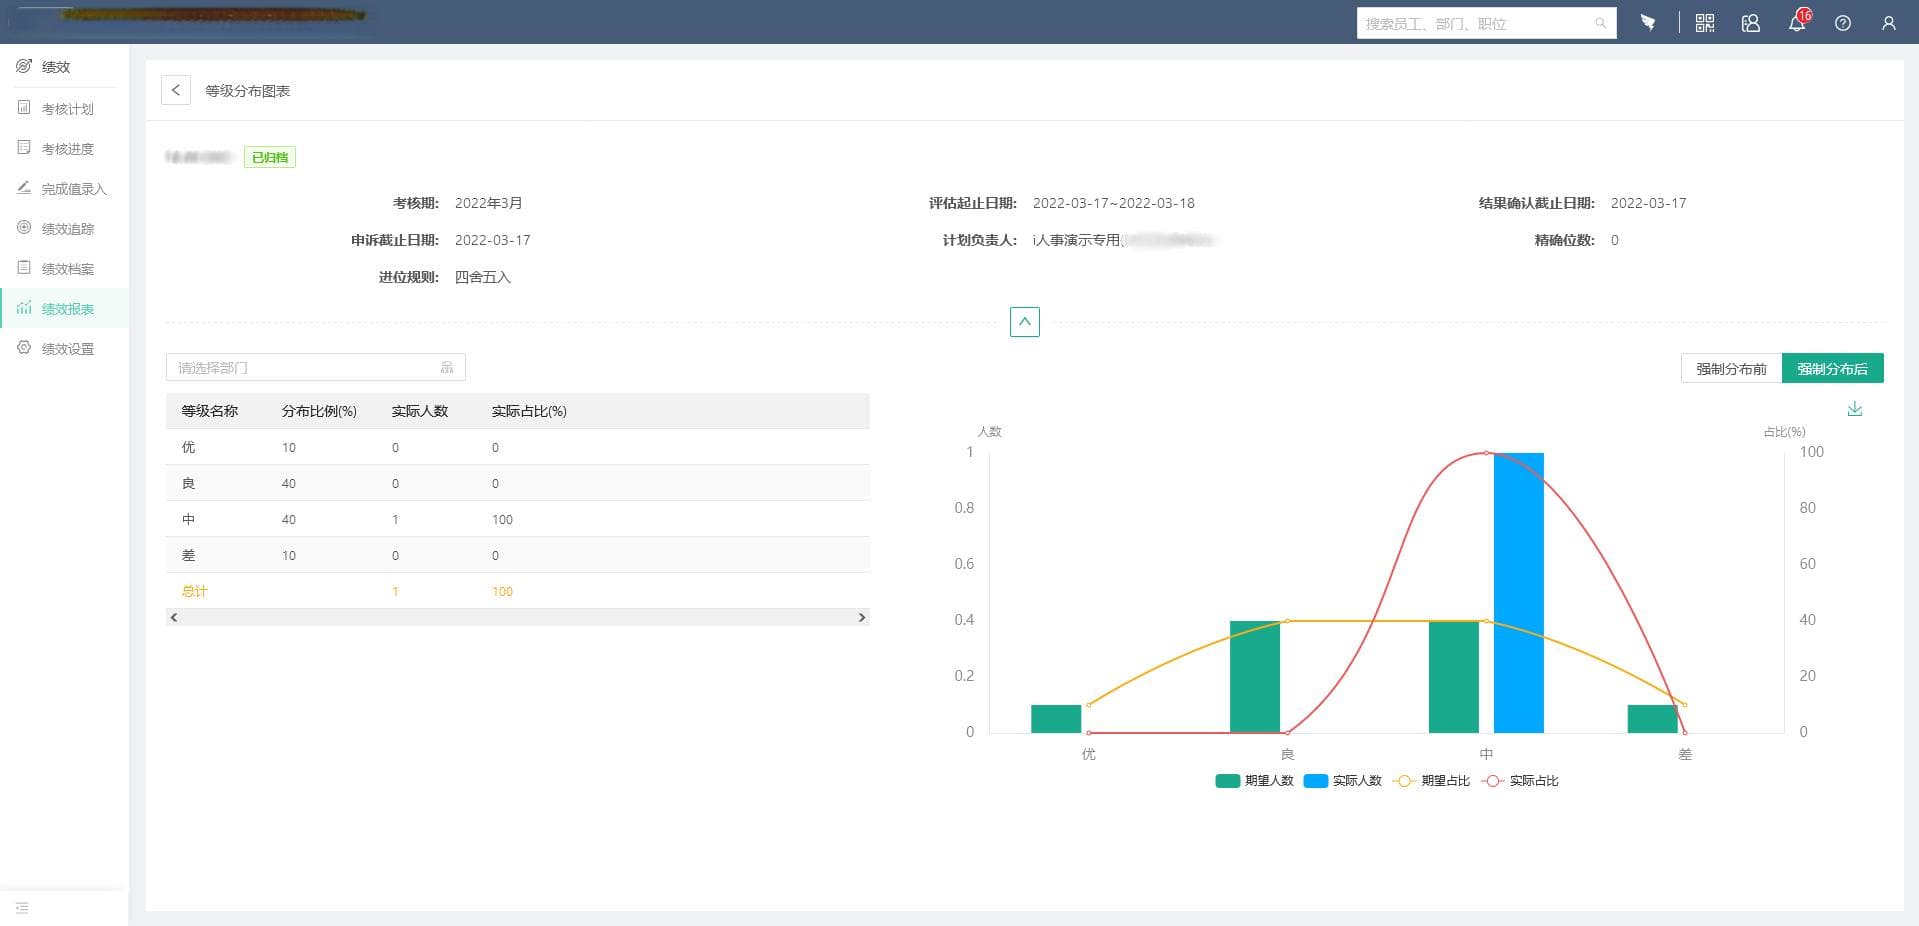
Task: Click the 已归档 status tag
Action: [270, 157]
